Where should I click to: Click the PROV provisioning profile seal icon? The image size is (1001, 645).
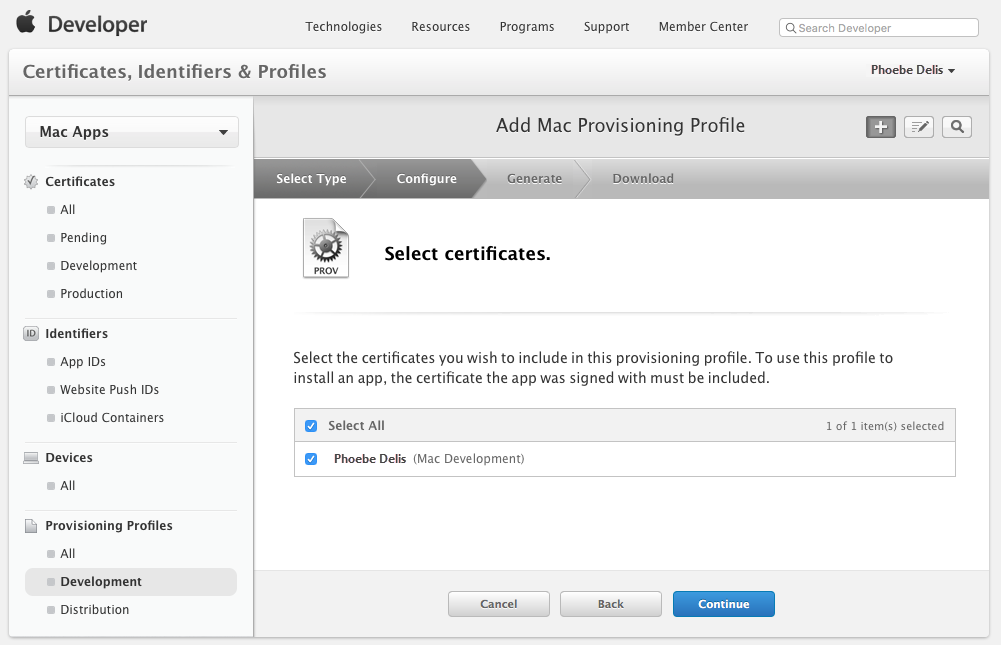[325, 247]
